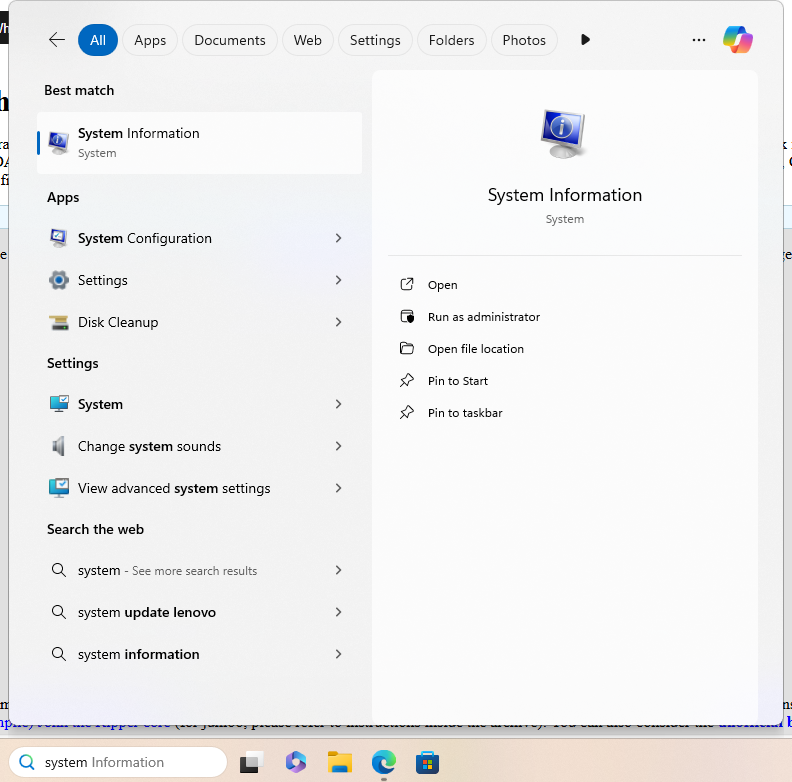The height and width of the screenshot is (782, 792).
Task: Click the Pin to Start pin icon
Action: click(x=407, y=380)
